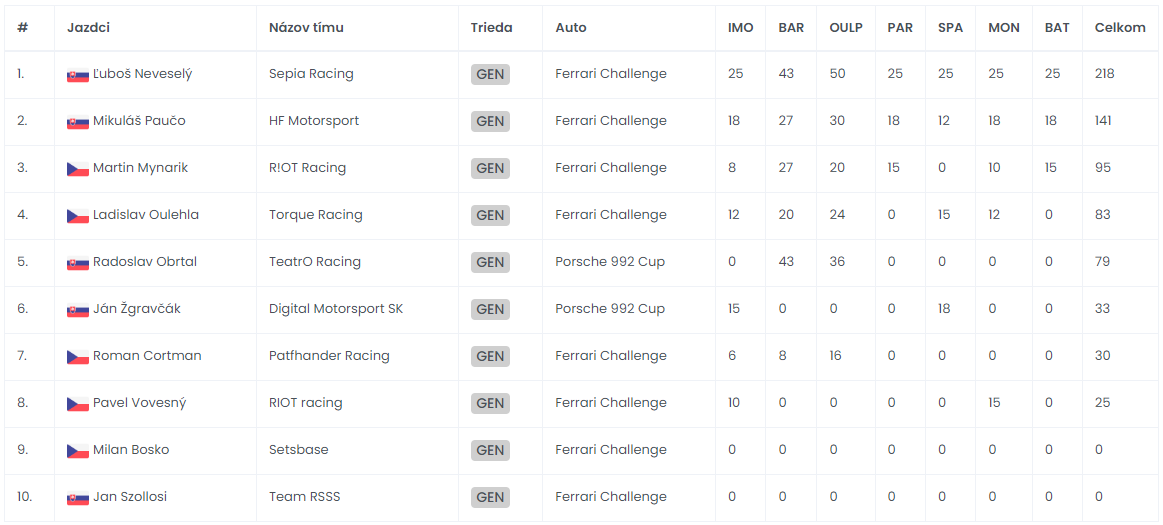Screen dimensions: 1163x525
Task: Click the Slovak flag beside Ján Žgravčák
Action: (78, 309)
